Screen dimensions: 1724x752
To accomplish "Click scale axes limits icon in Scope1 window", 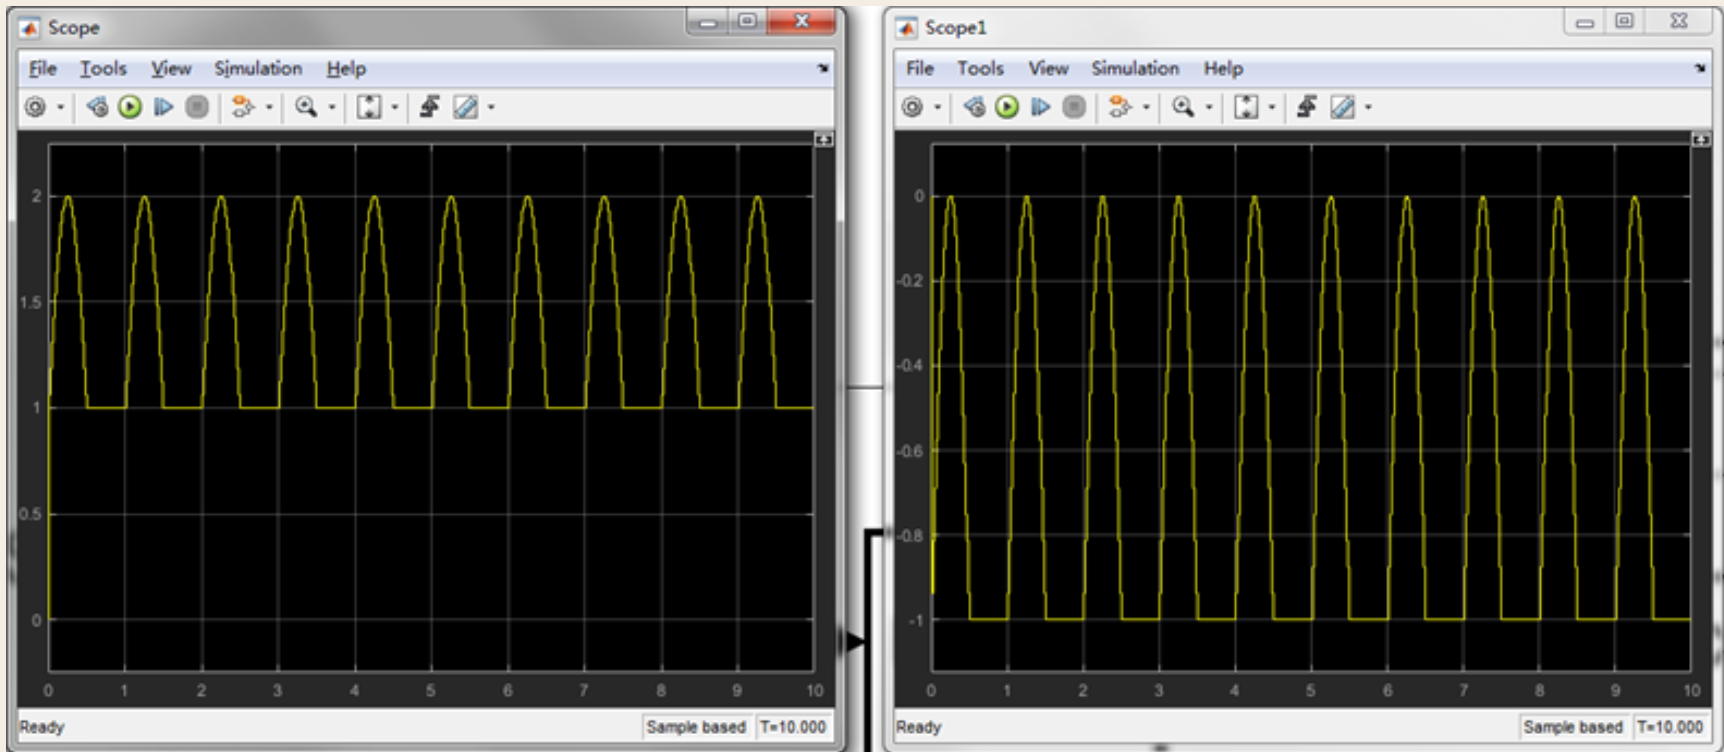I will [x=1246, y=107].
